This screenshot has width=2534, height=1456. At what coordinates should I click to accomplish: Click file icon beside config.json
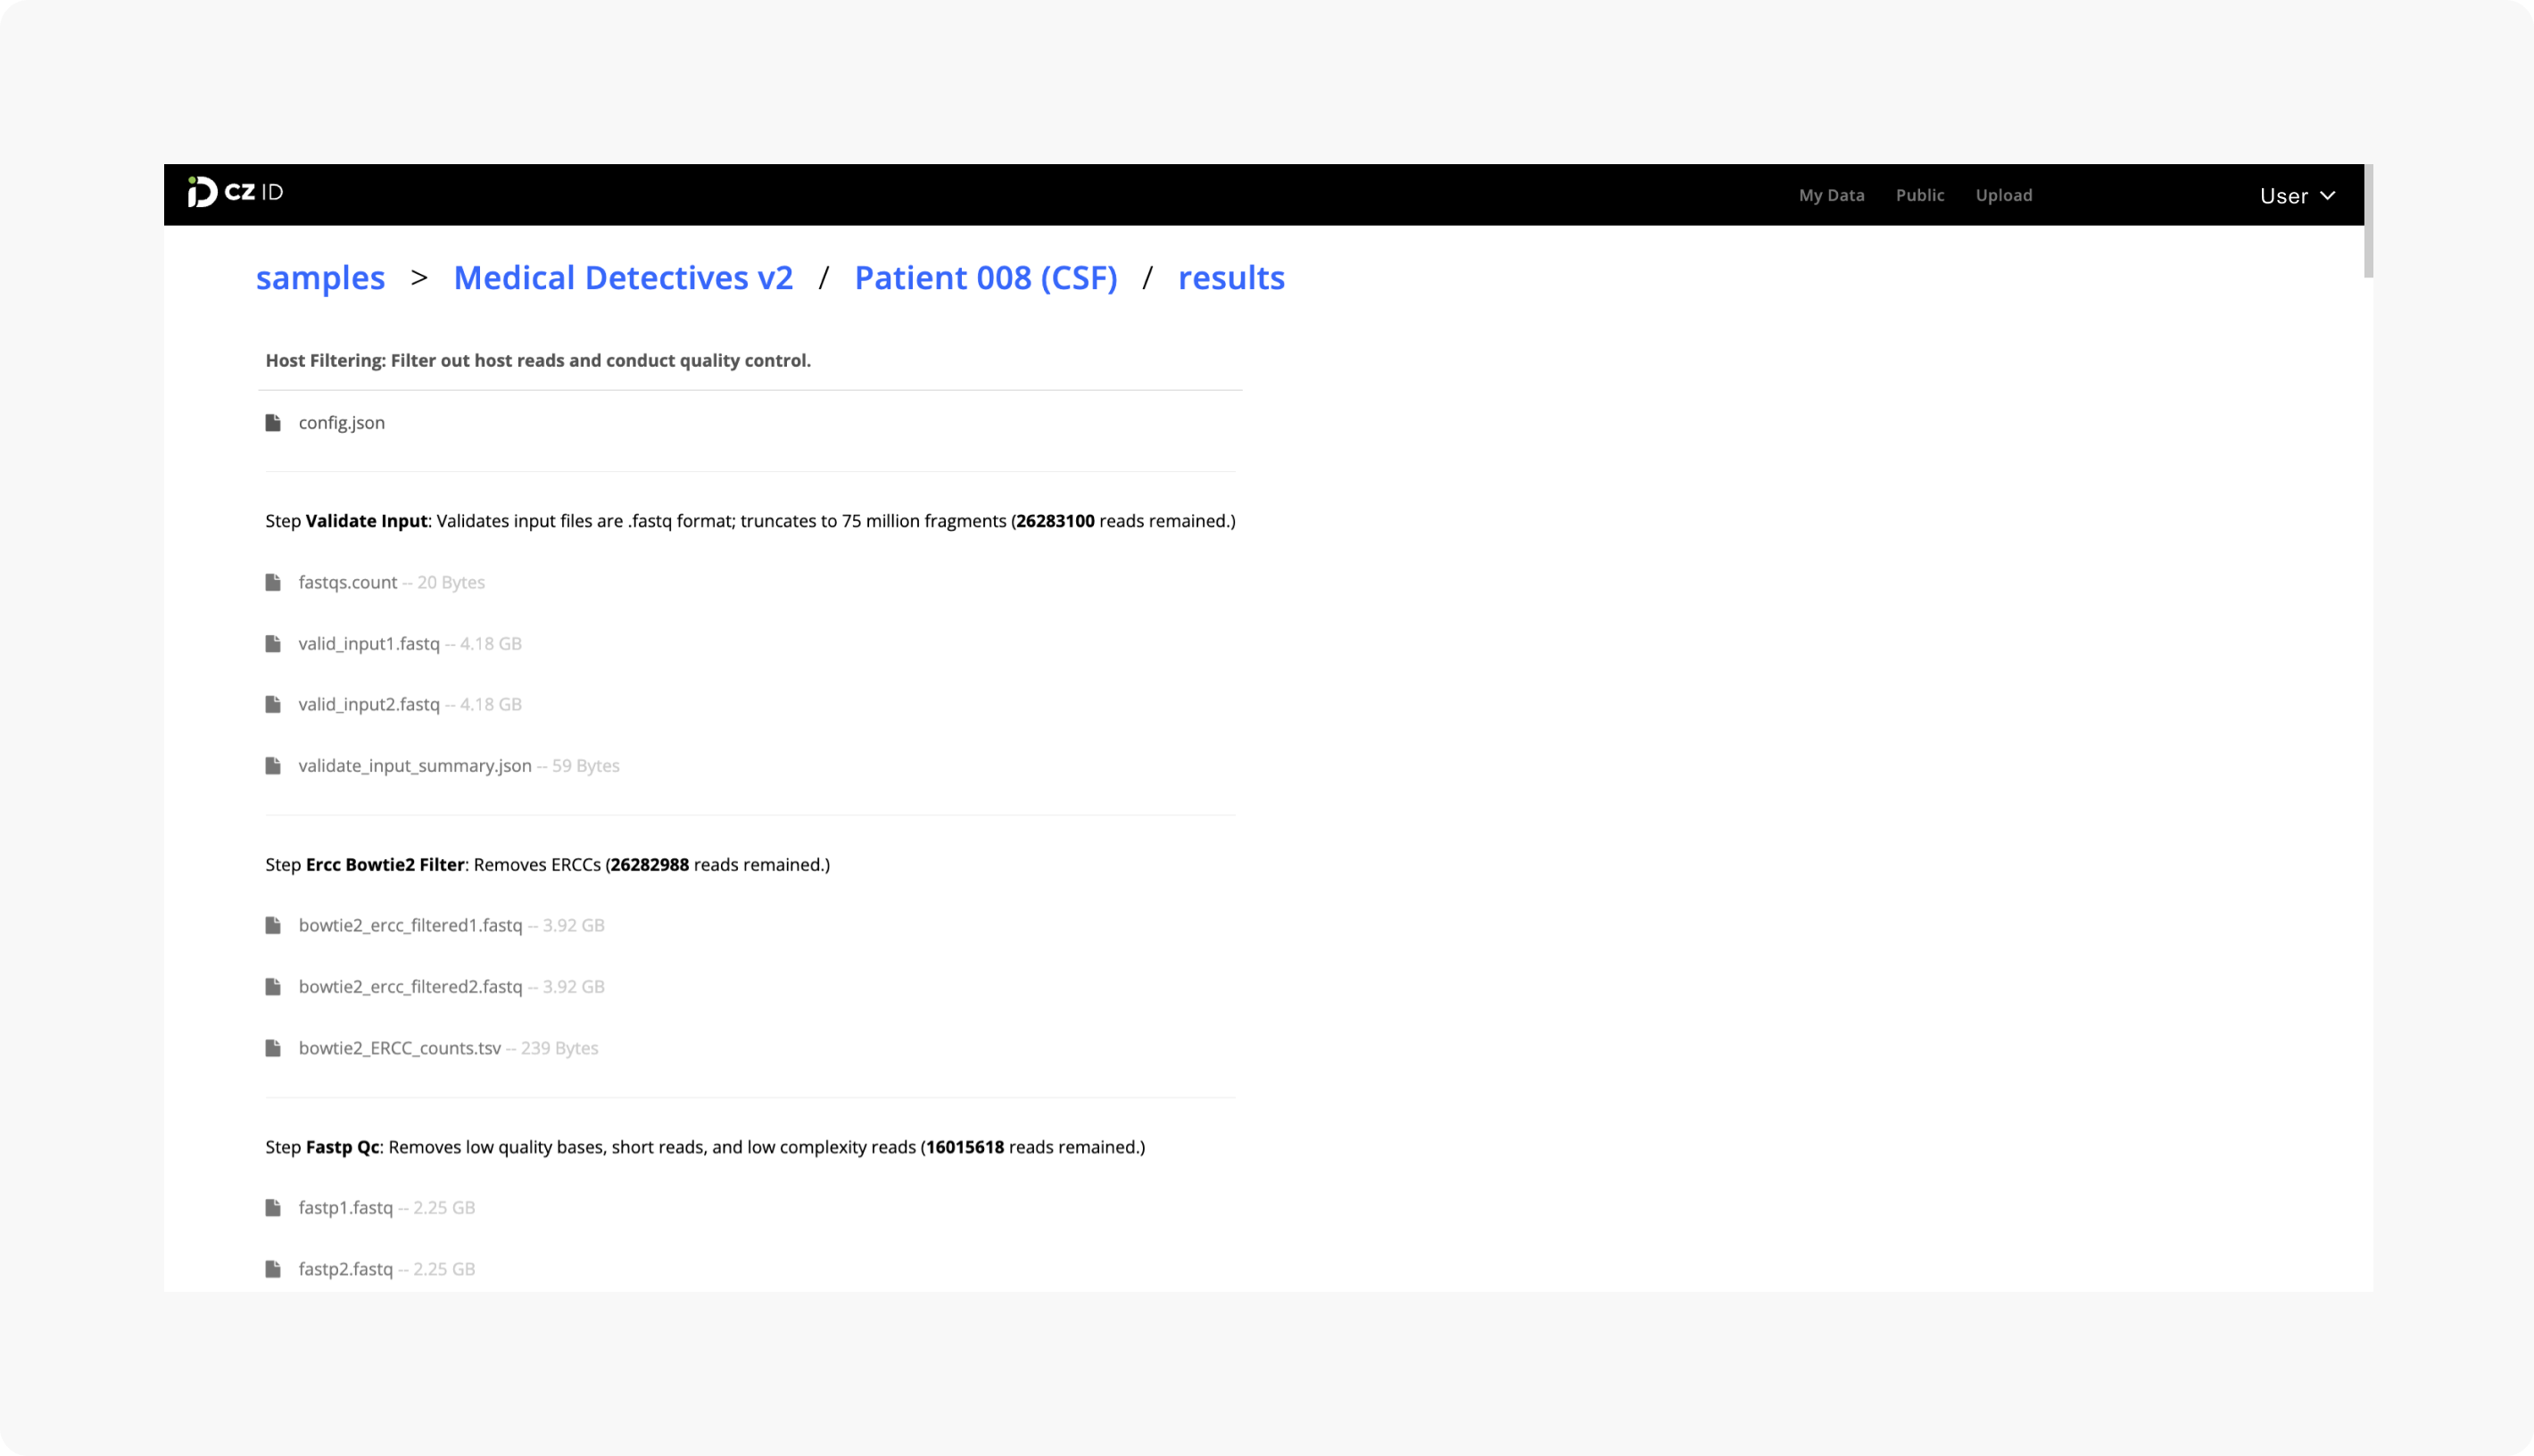point(273,423)
